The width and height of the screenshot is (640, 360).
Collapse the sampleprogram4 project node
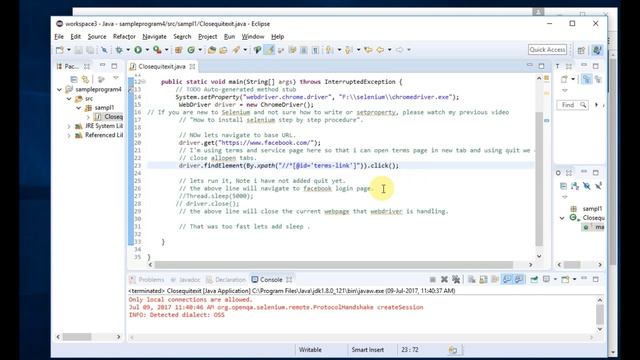(60, 89)
